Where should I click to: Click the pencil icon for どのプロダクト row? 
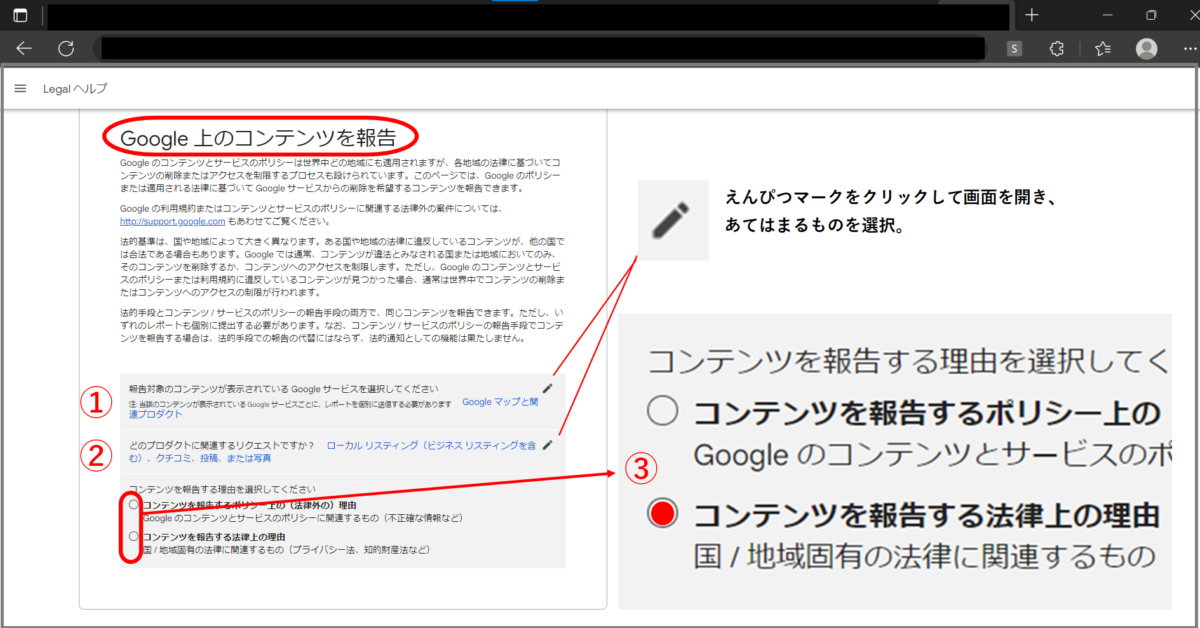547,445
